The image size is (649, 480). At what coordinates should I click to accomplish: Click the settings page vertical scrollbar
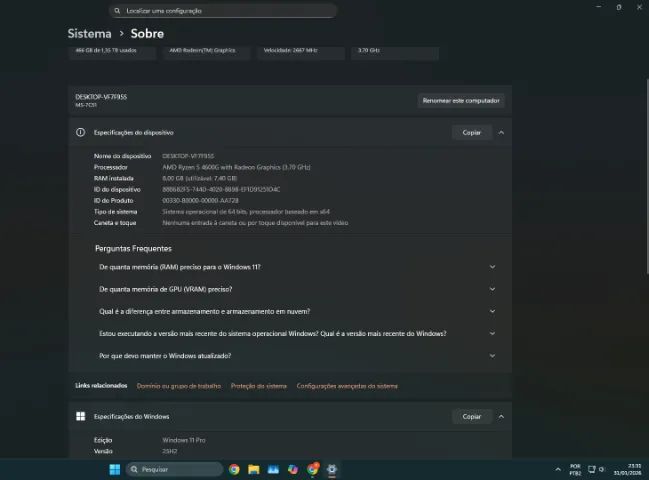[x=647, y=176]
